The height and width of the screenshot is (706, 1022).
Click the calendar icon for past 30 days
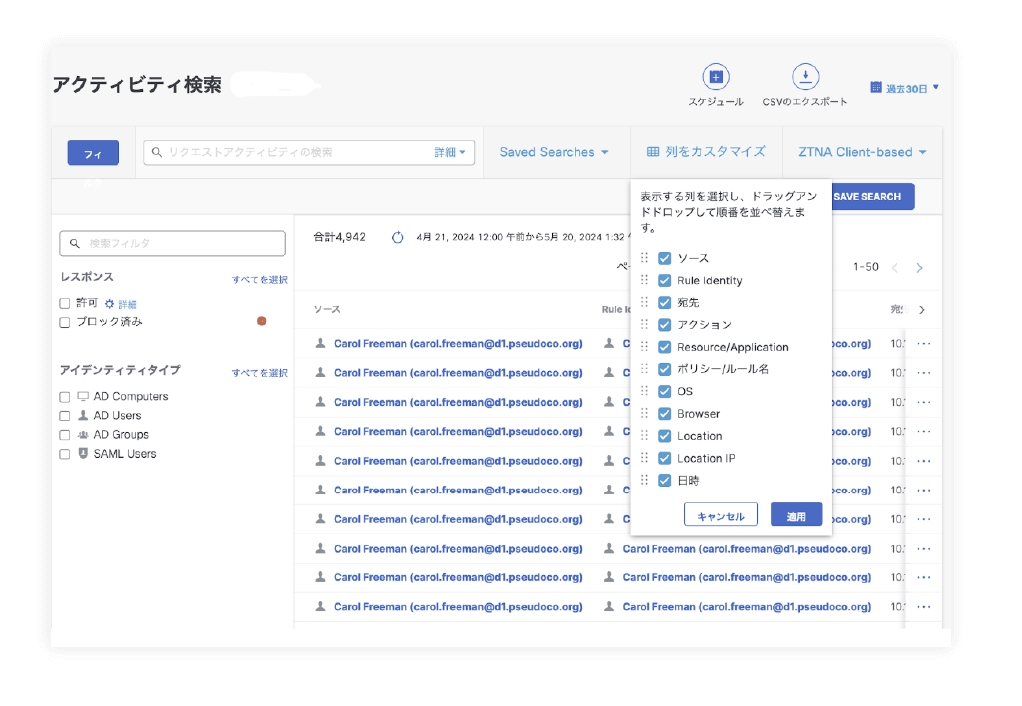876,88
